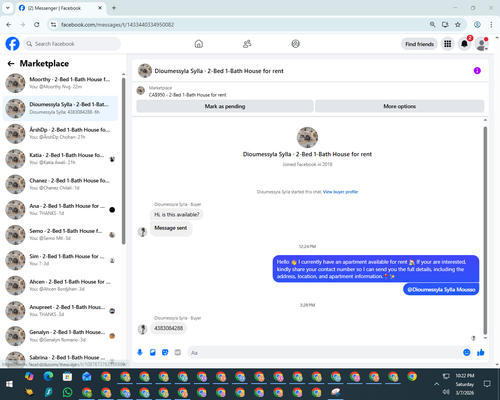This screenshot has height=400, width=500.
Task: Open the tab search dropdown arrow
Action: point(7,8)
